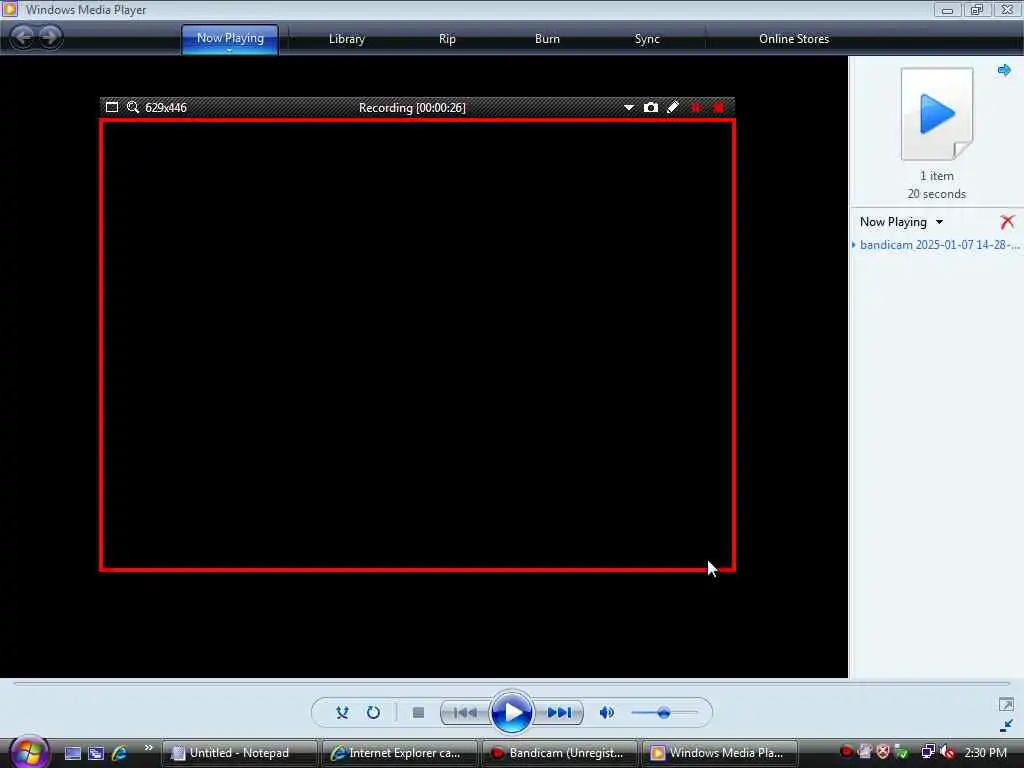Screen dimensions: 1024x768
Task: Open the Rip tab
Action: pyautogui.click(x=447, y=39)
